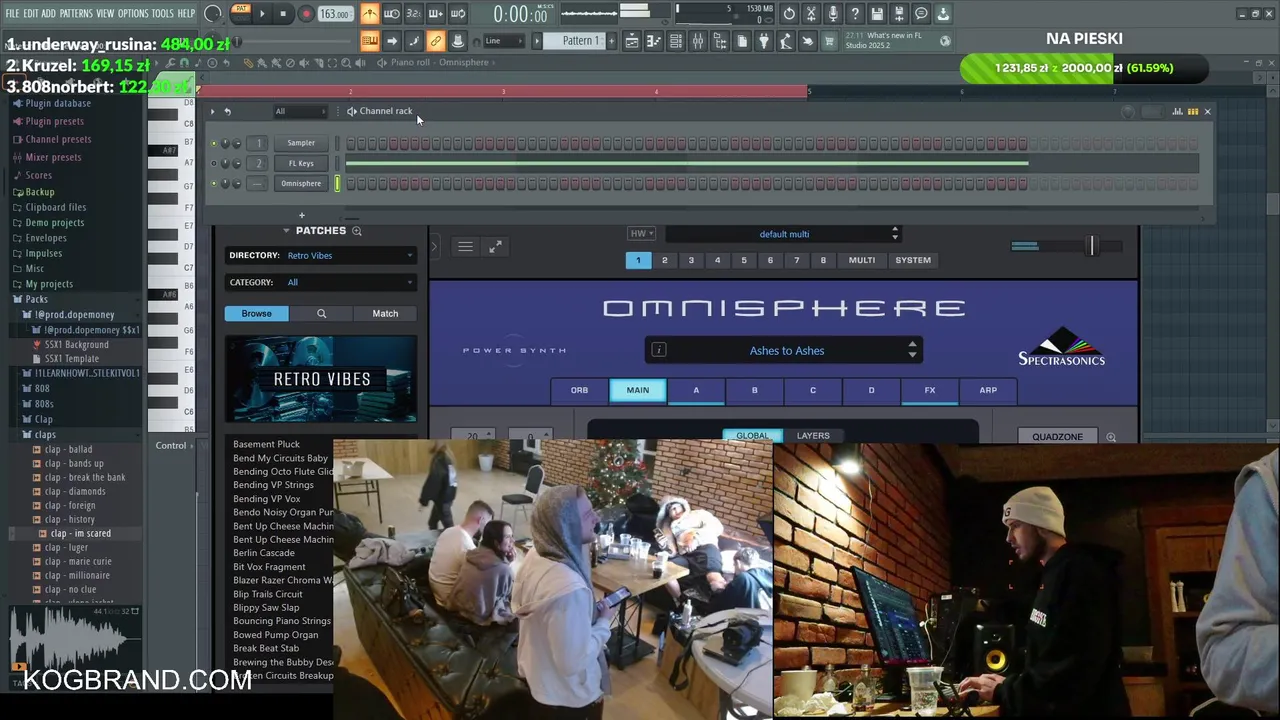Viewport: 1280px width, 720px height.
Task: Select Omnisphere part 2 tab
Action: [664, 260]
